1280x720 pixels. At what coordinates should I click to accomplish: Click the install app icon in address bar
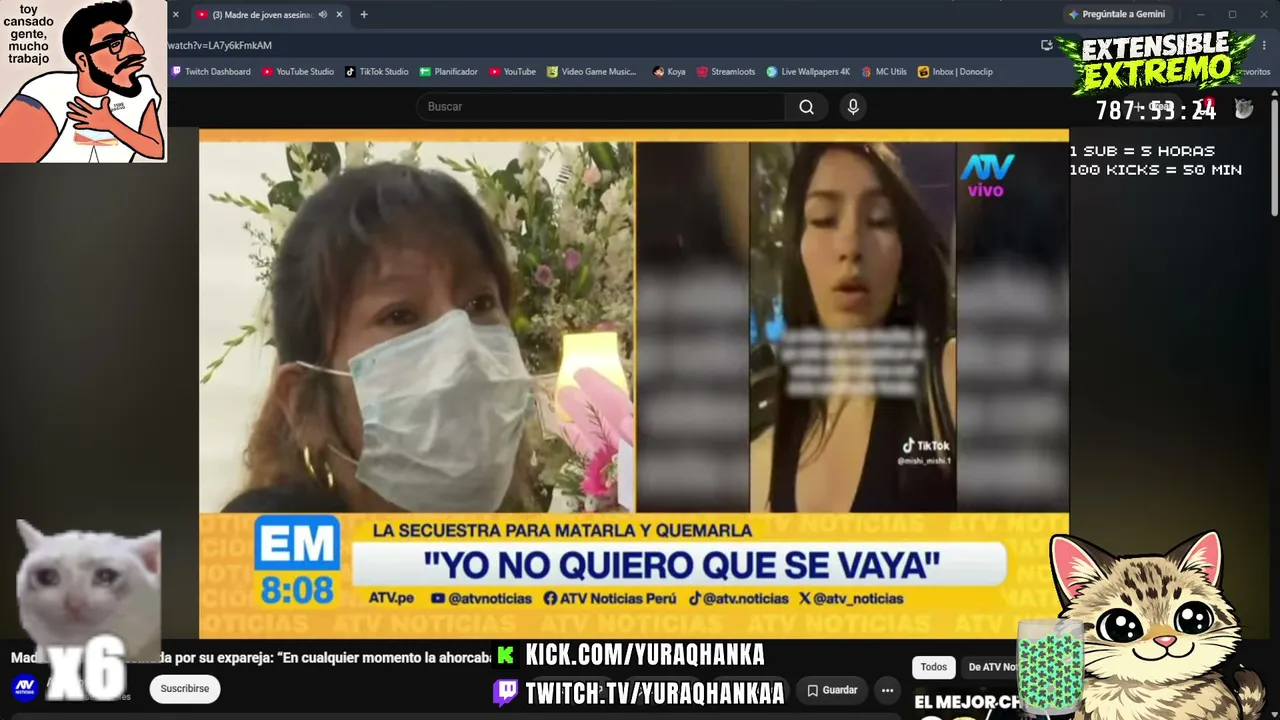(x=1046, y=45)
